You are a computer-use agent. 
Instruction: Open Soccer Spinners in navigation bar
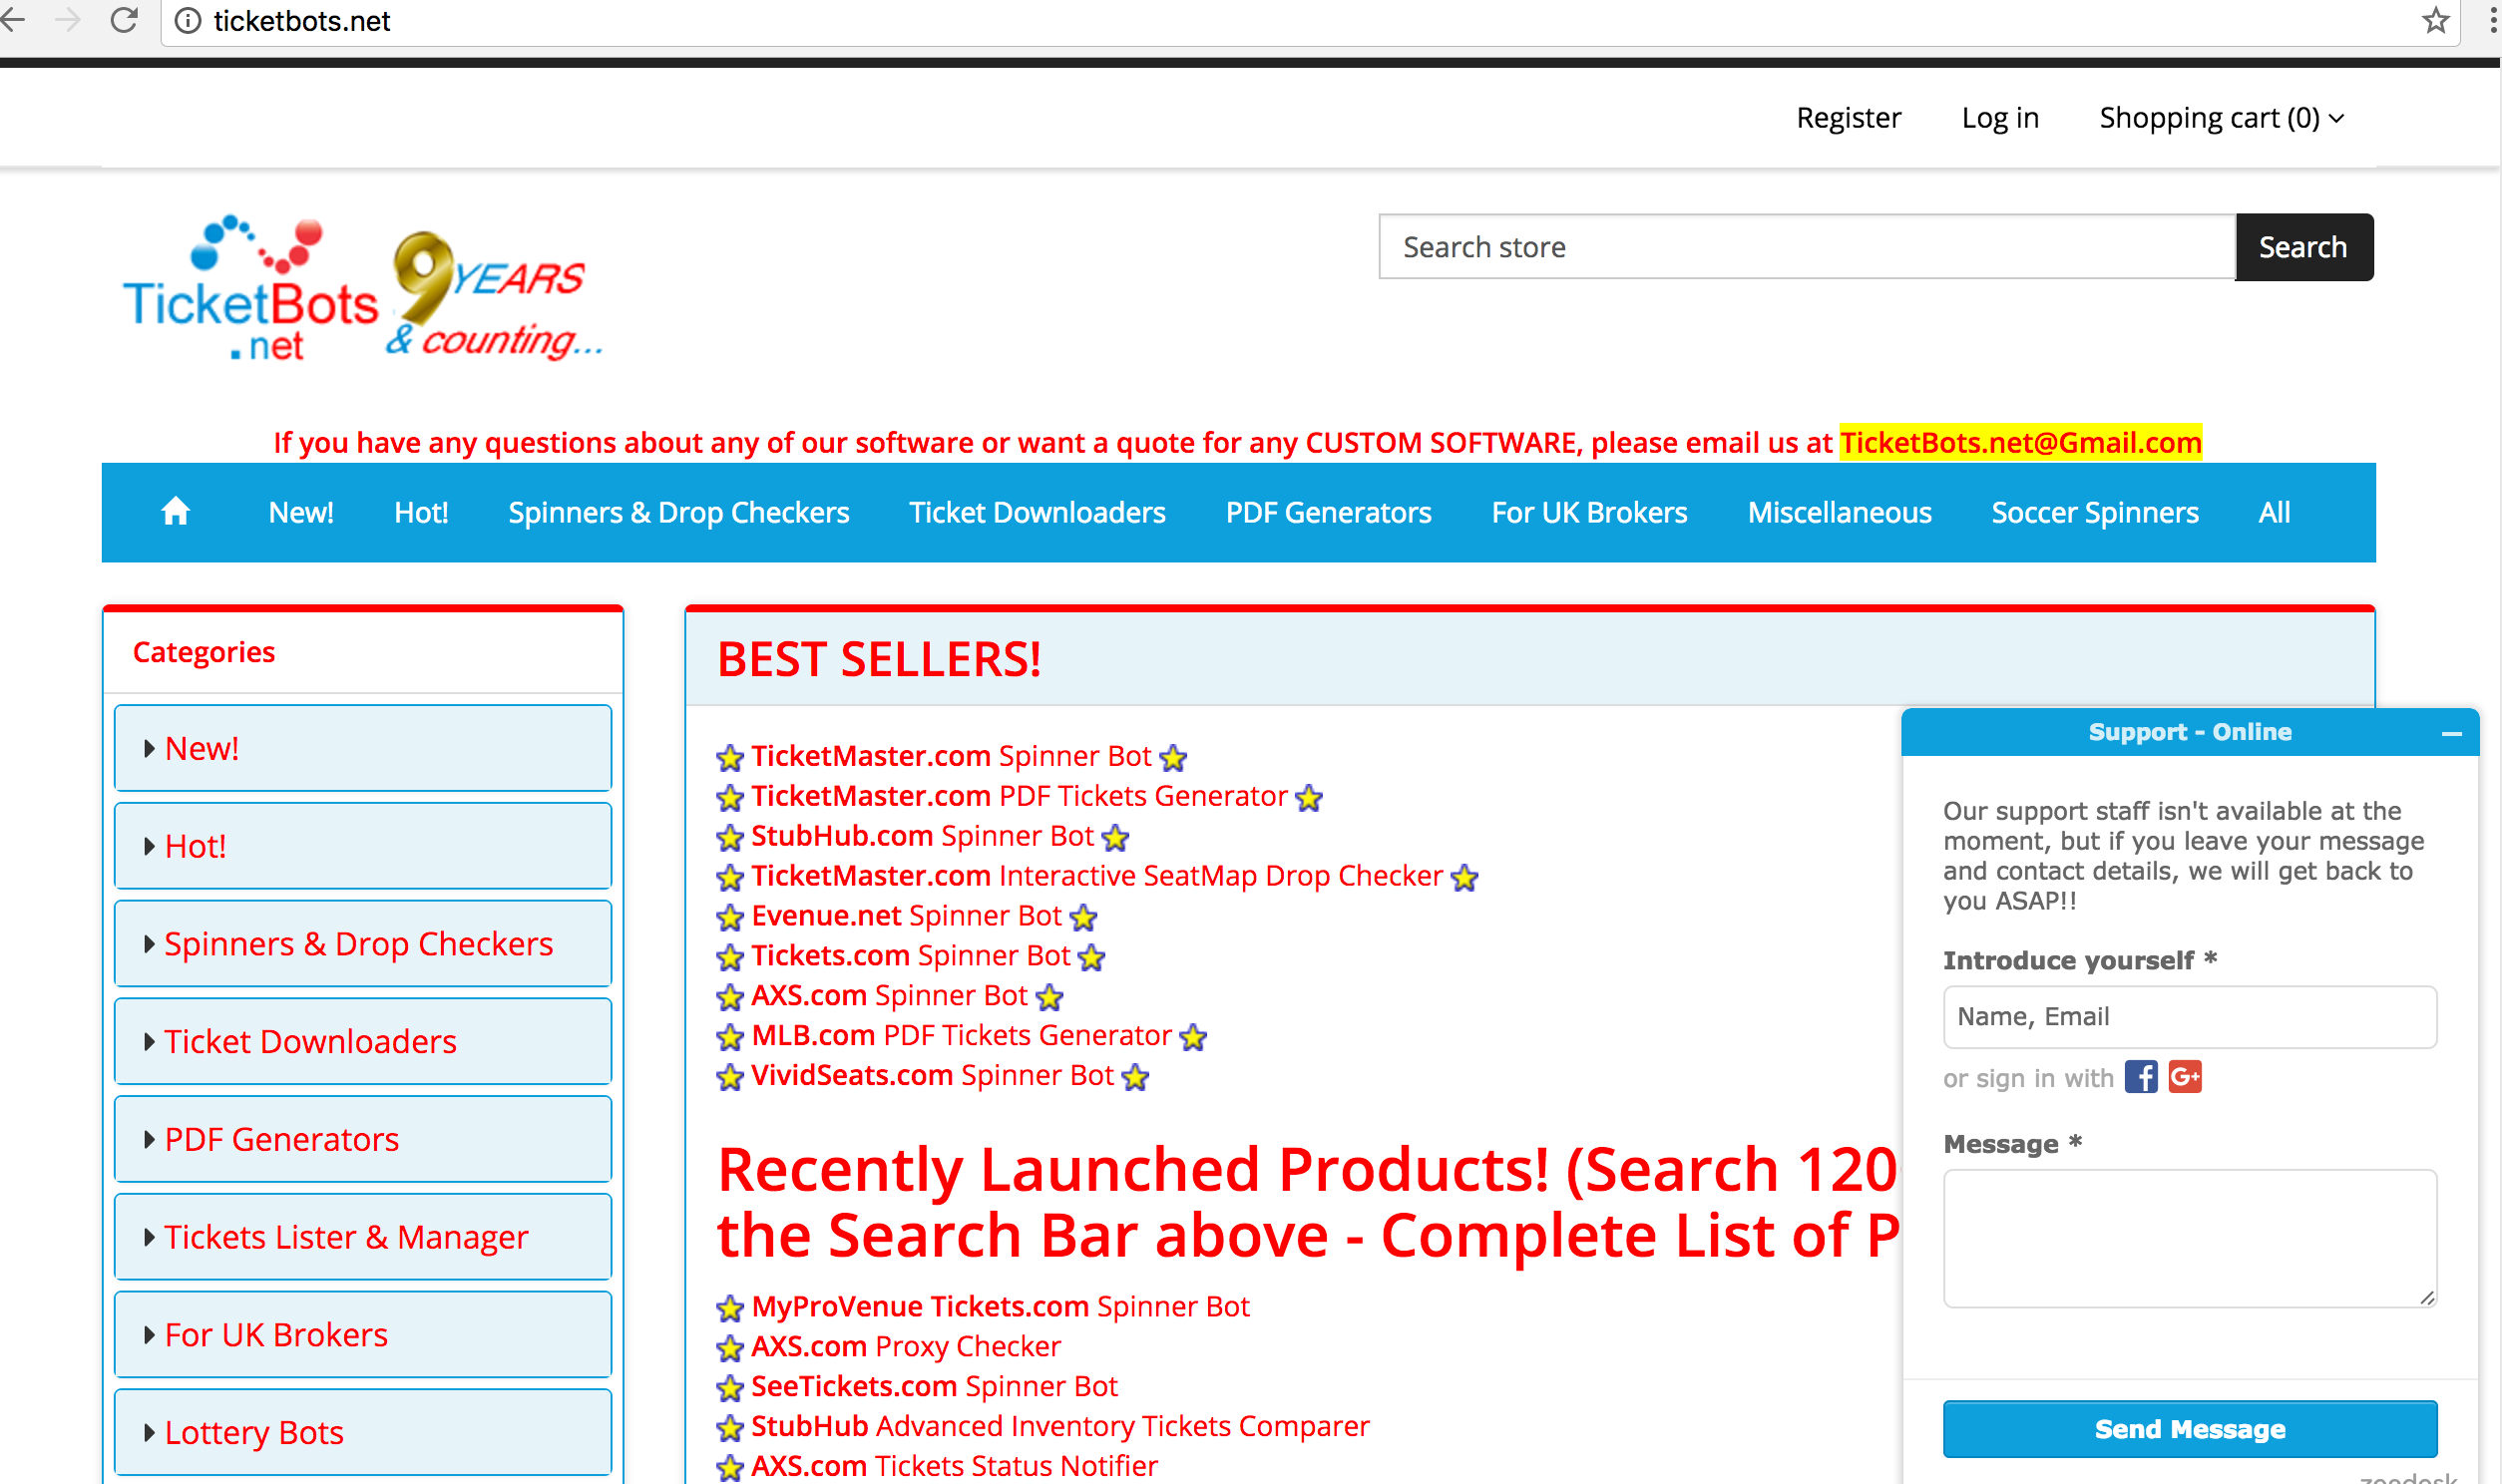pos(2095,512)
